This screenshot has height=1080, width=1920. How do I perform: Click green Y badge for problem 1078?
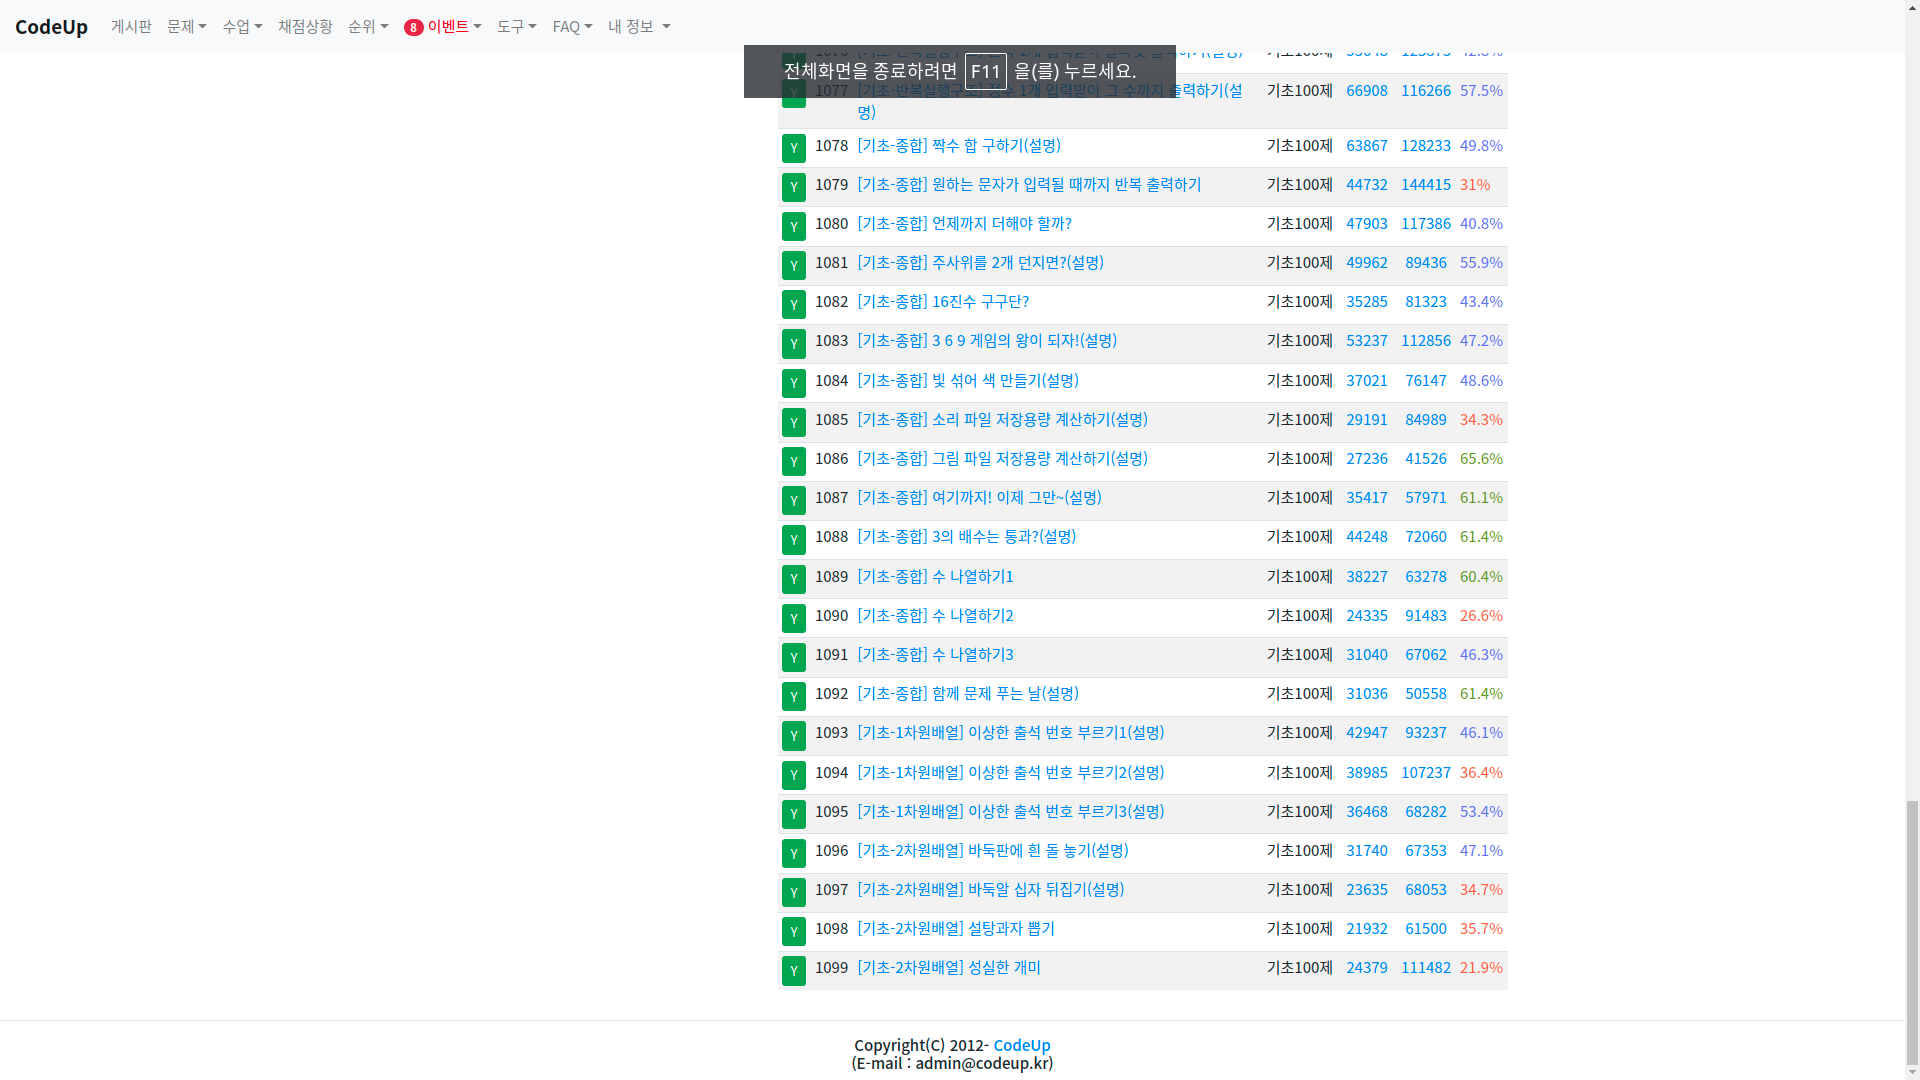tap(793, 148)
